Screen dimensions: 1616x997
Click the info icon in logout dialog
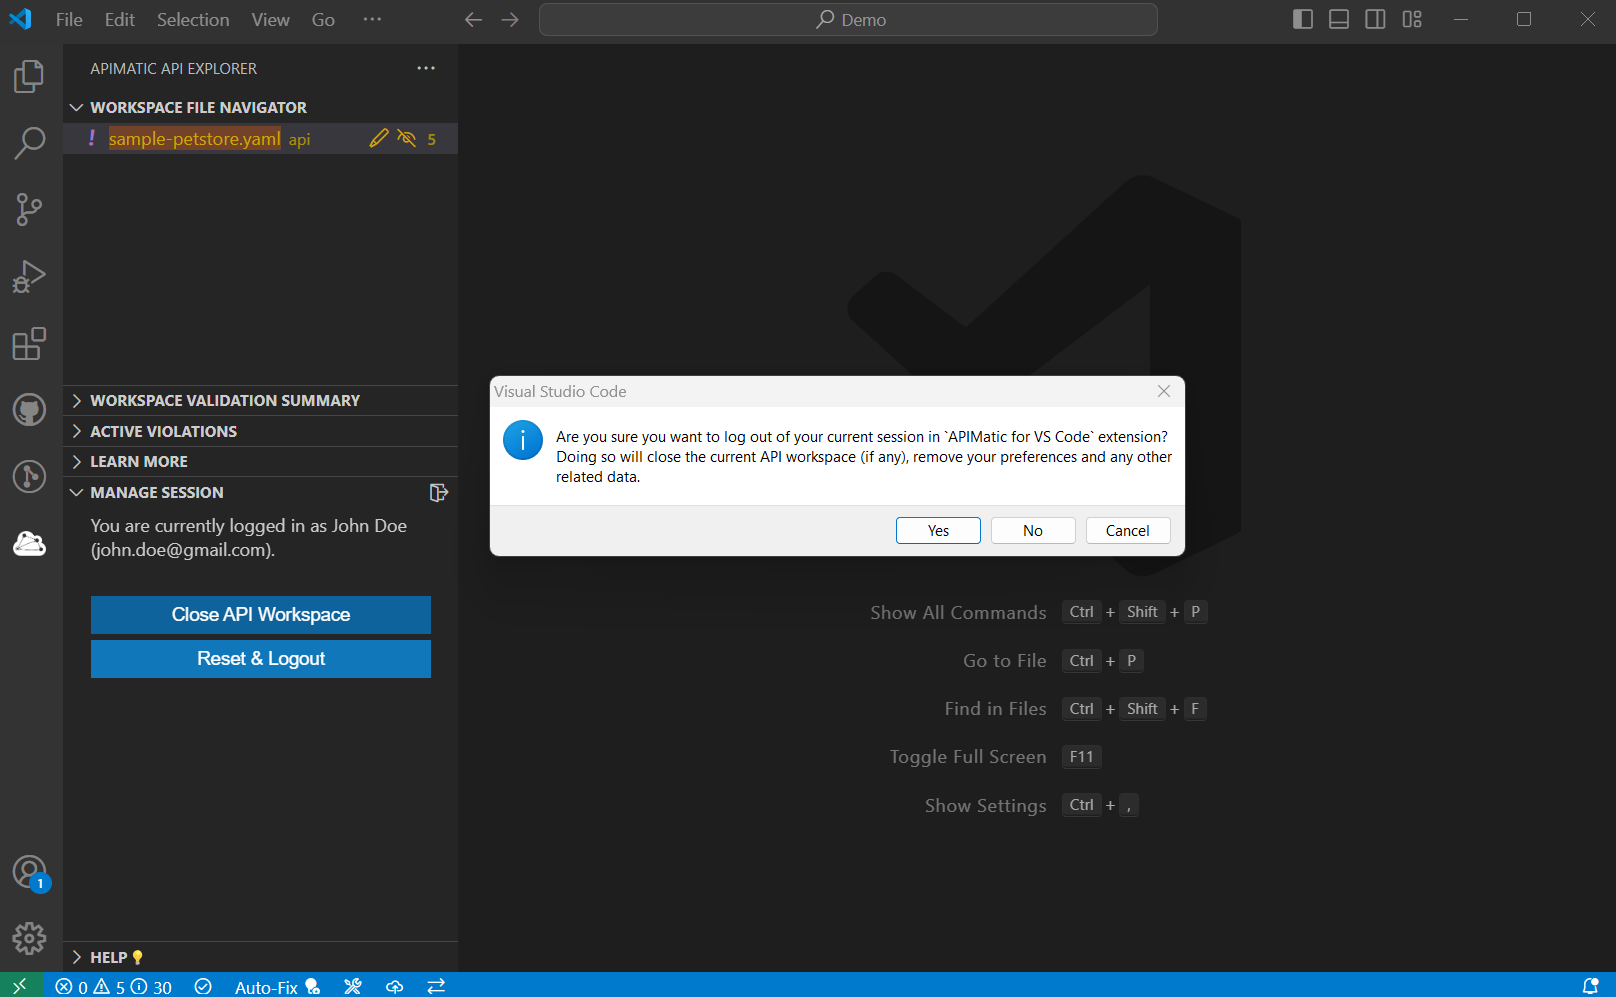[523, 440]
